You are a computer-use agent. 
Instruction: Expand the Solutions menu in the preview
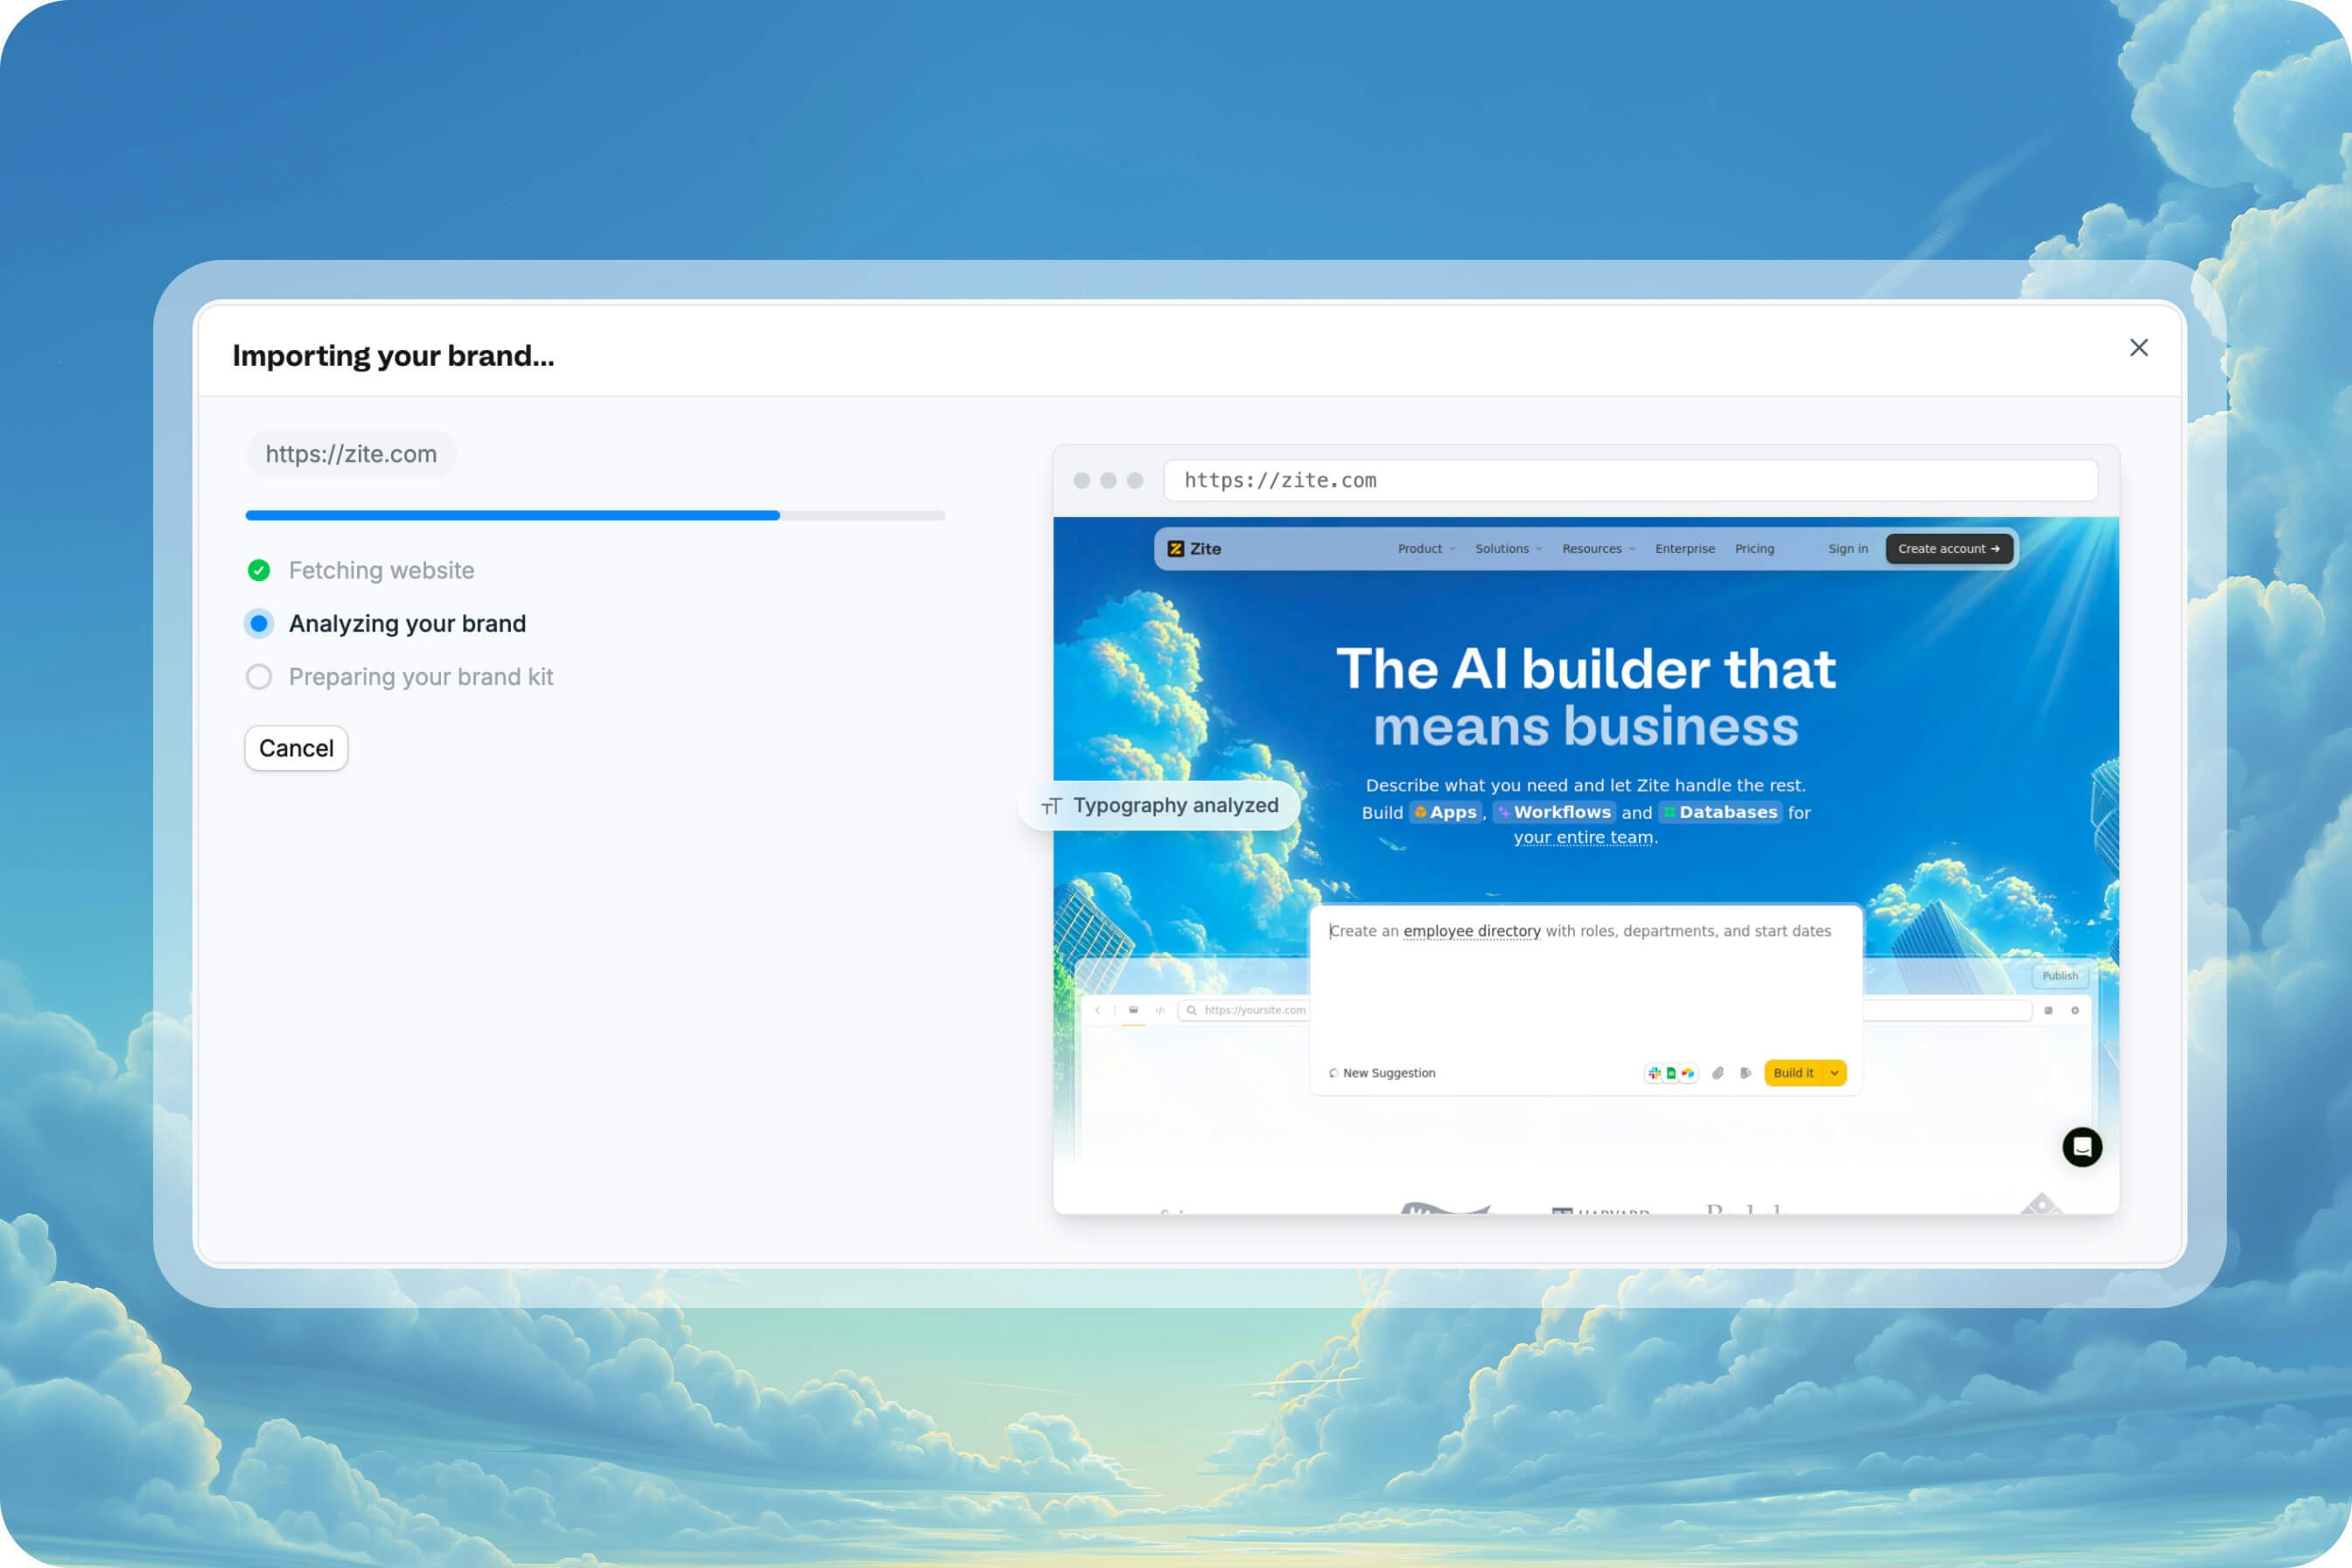tap(1509, 549)
